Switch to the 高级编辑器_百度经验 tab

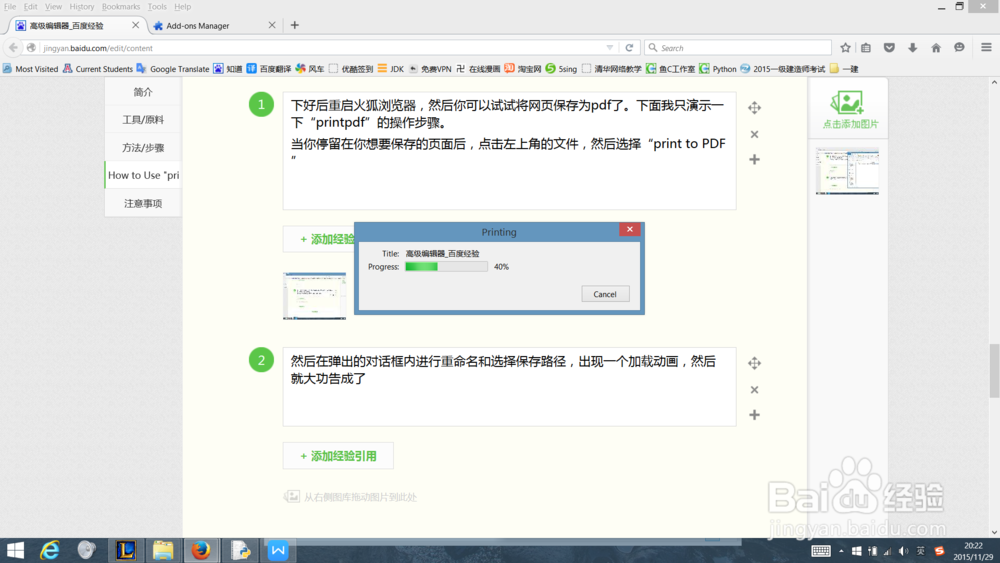click(x=77, y=26)
